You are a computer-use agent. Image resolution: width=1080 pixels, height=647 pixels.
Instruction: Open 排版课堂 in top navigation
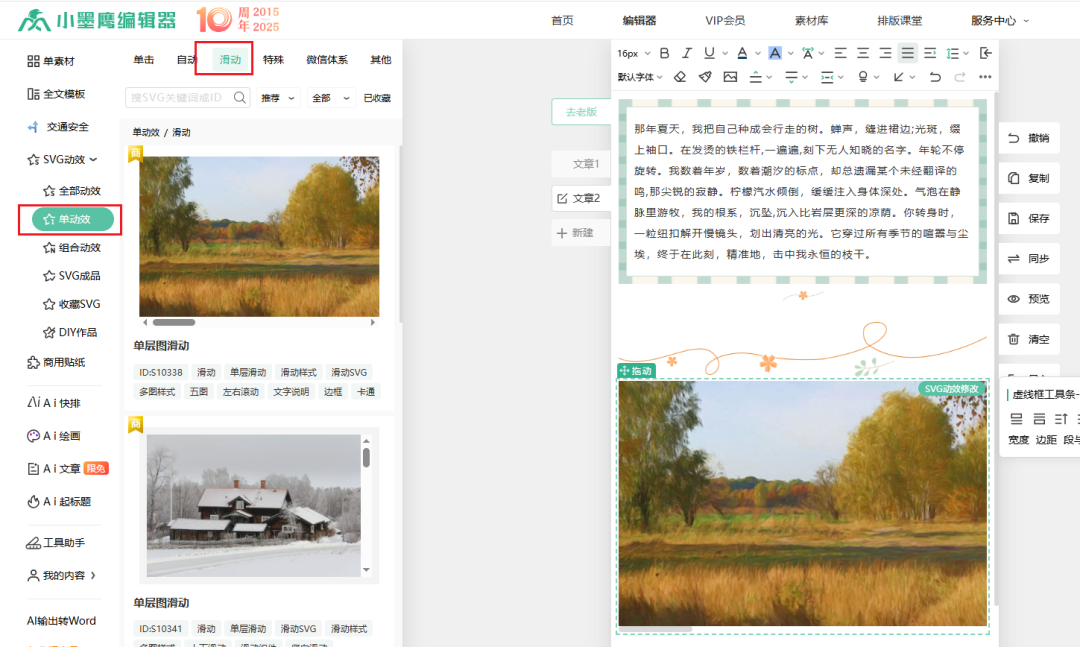900,21
